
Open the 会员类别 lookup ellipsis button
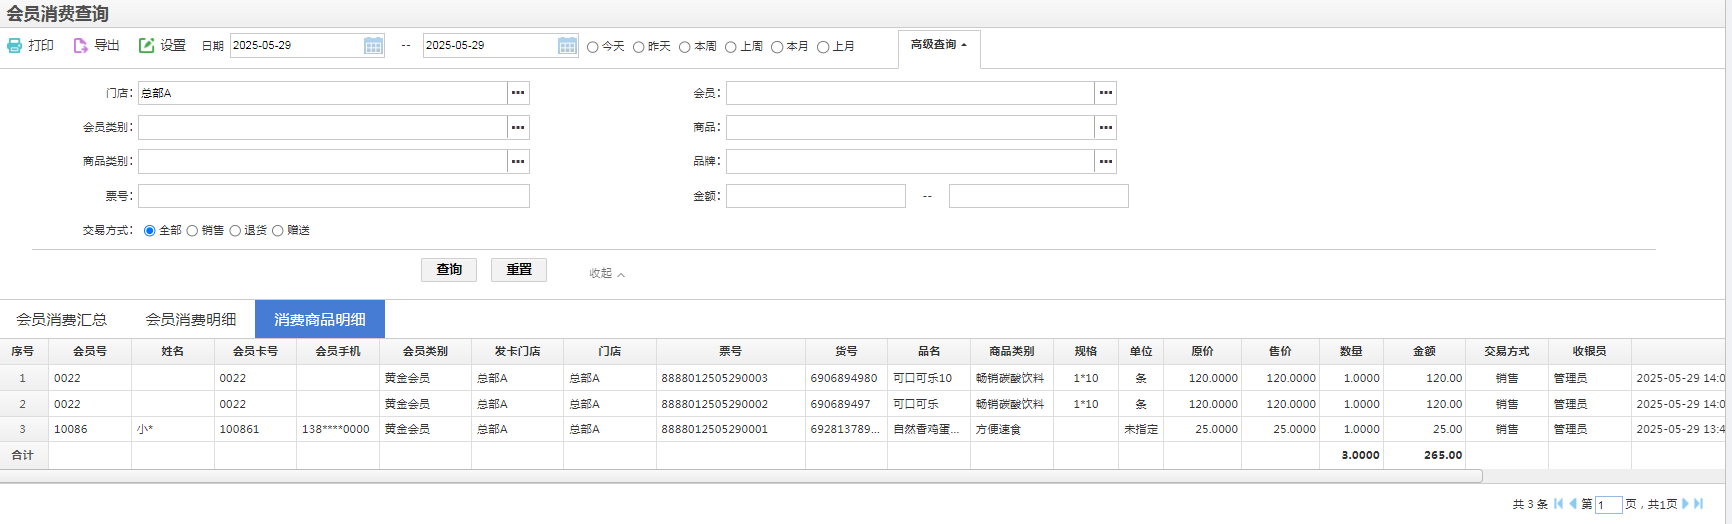tap(518, 127)
